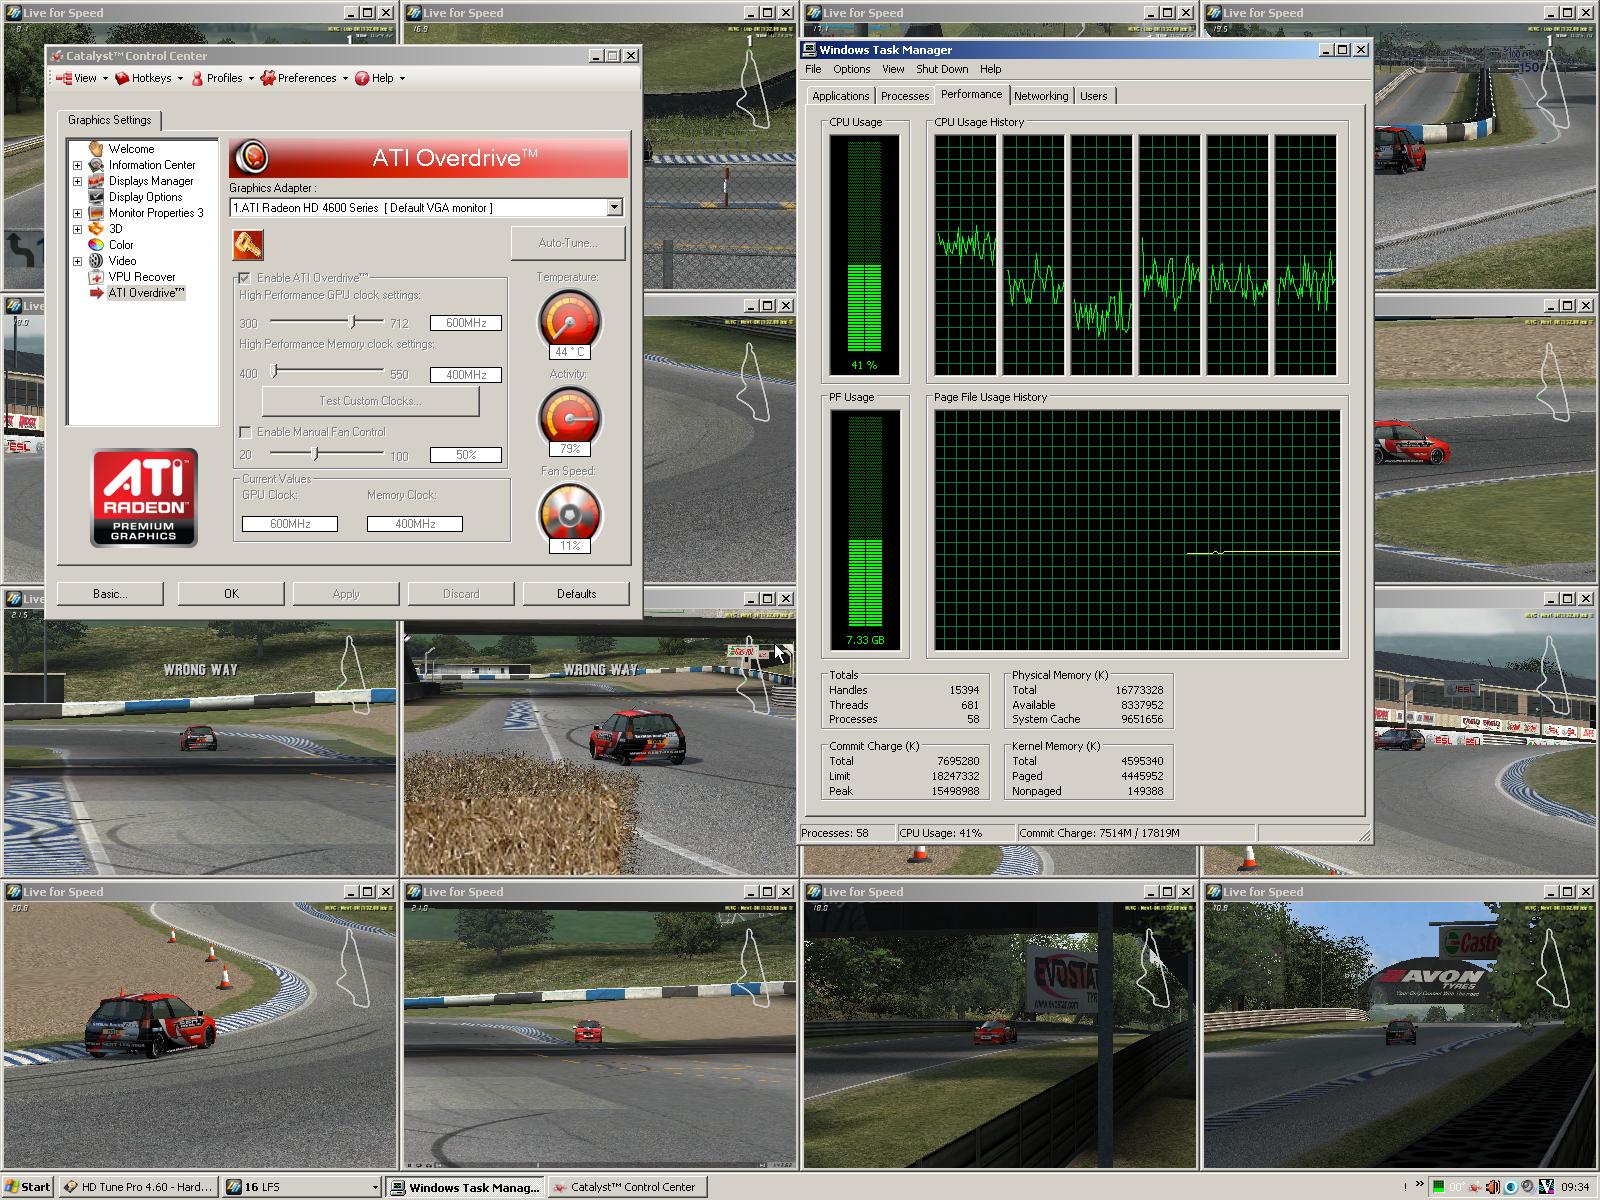Click the black V tray icon
The height and width of the screenshot is (1200, 1600).
pos(1547,1187)
